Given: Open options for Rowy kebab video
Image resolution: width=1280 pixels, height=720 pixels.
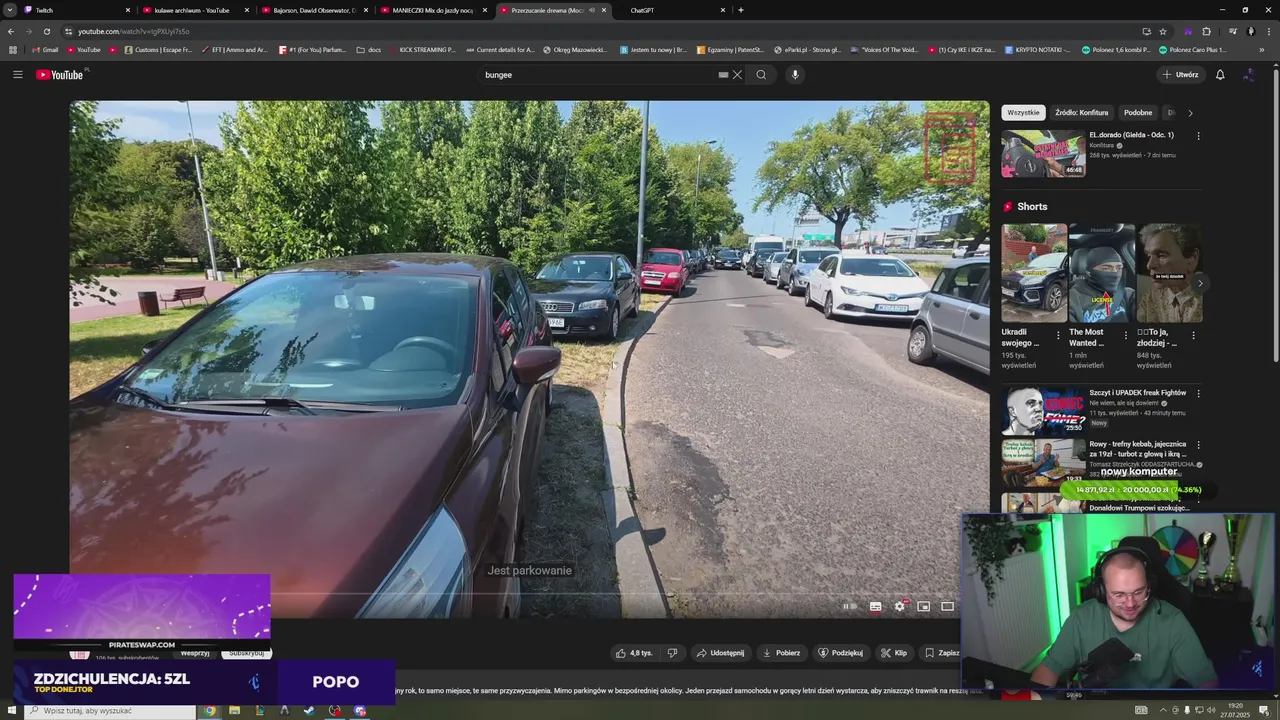Looking at the screenshot, I should [1198, 444].
